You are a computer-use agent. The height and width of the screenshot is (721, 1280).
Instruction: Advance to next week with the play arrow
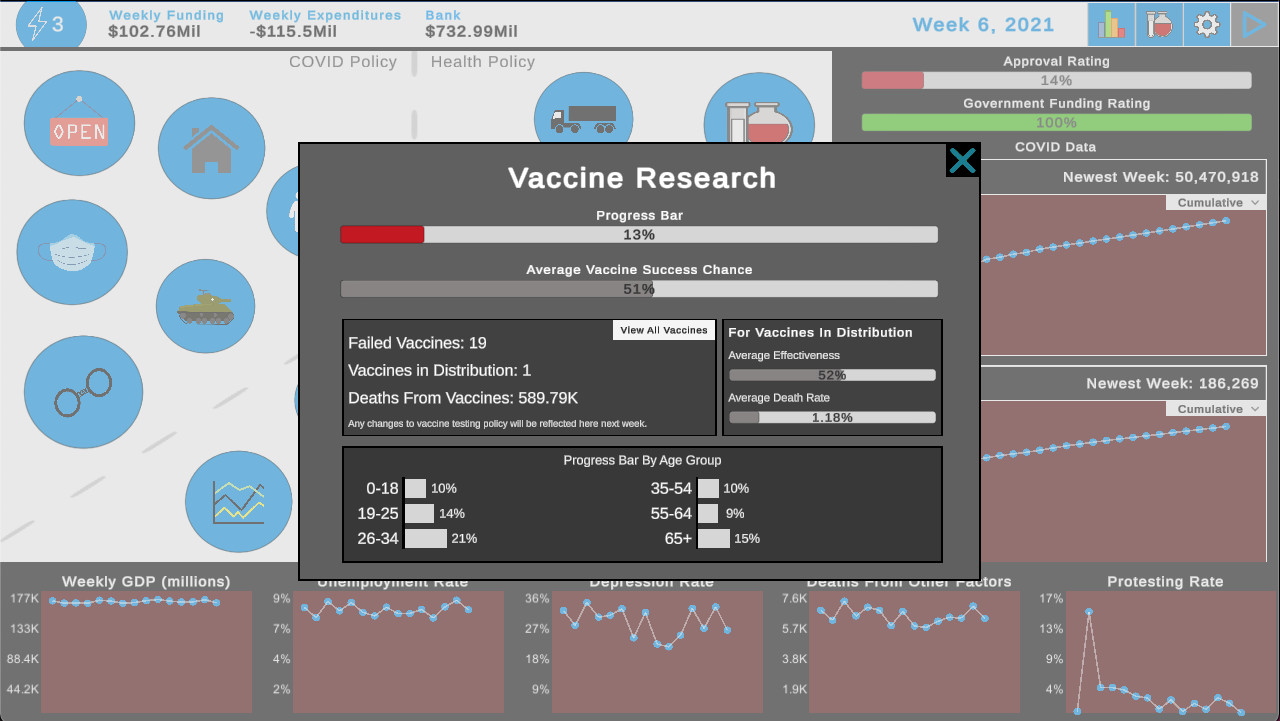click(x=1253, y=22)
